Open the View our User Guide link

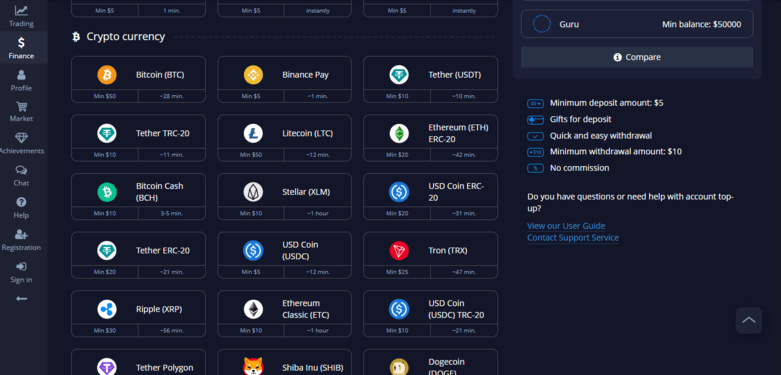566,226
